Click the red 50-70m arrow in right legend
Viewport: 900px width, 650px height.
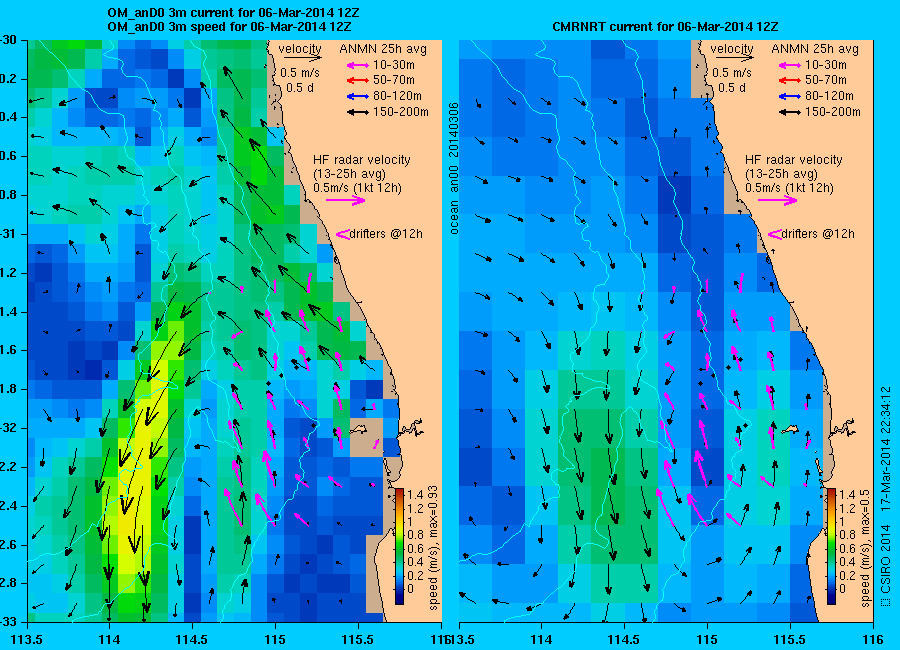[790, 80]
